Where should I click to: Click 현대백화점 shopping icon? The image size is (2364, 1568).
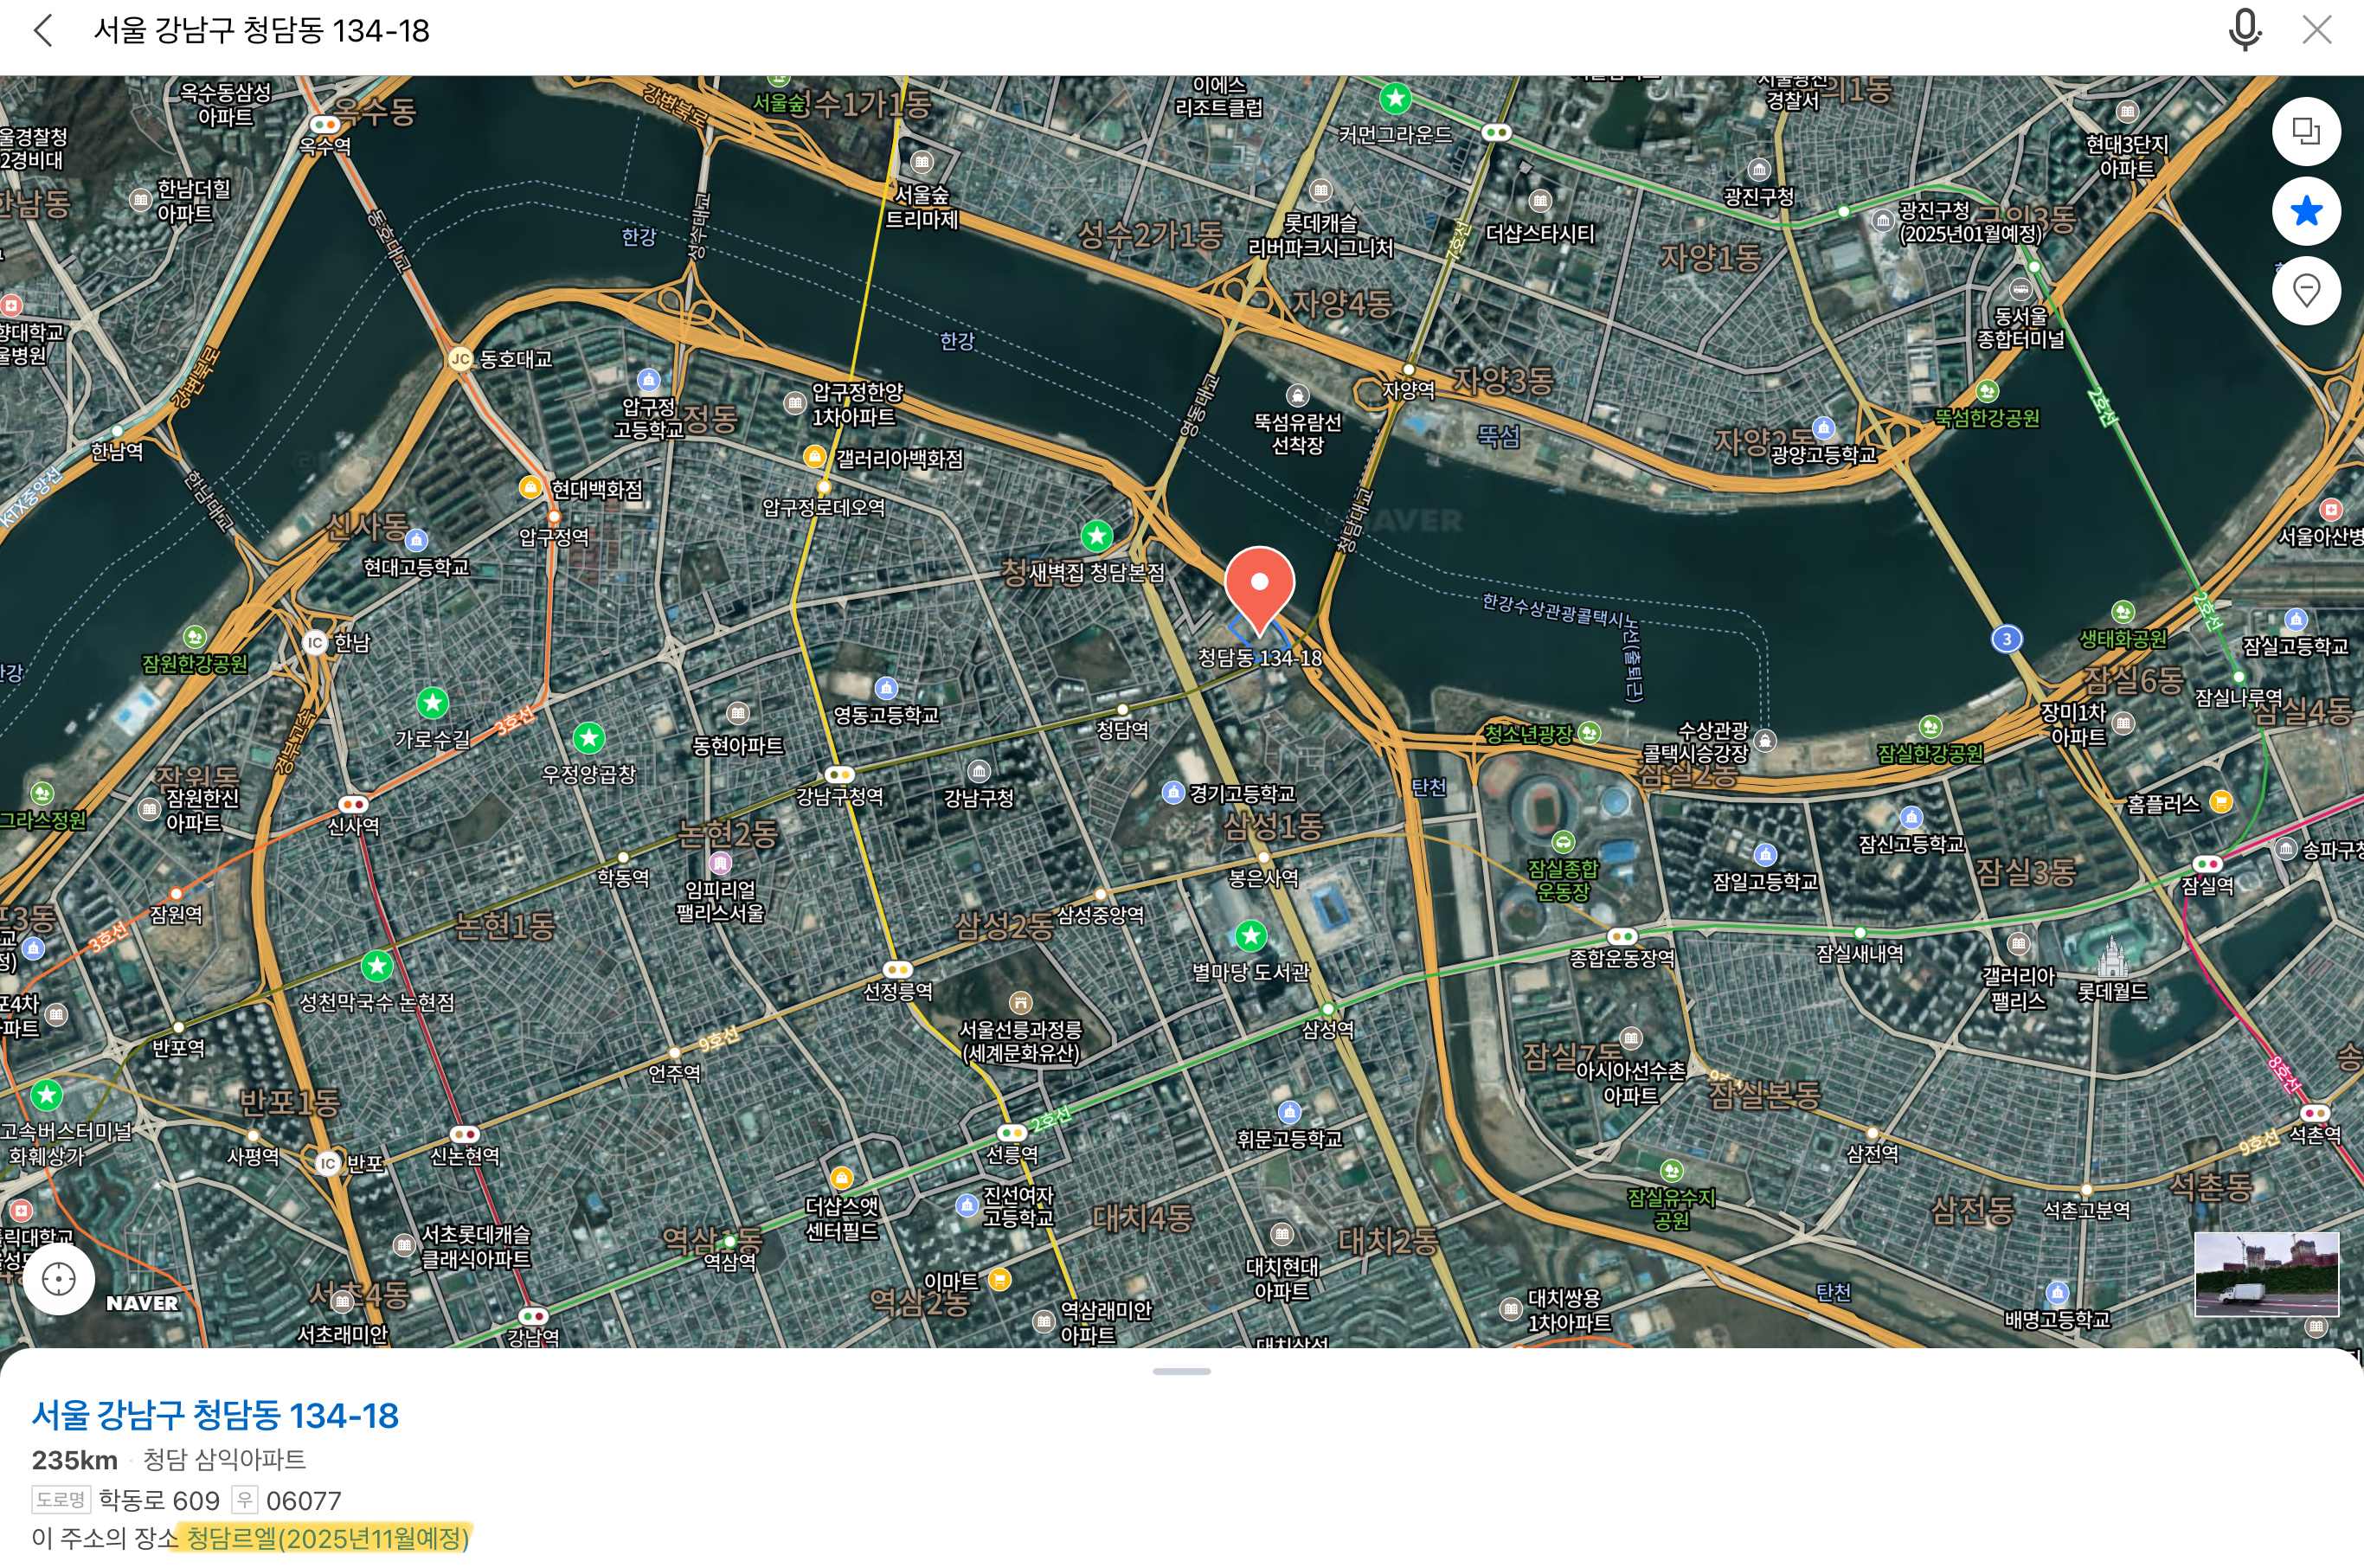[530, 488]
